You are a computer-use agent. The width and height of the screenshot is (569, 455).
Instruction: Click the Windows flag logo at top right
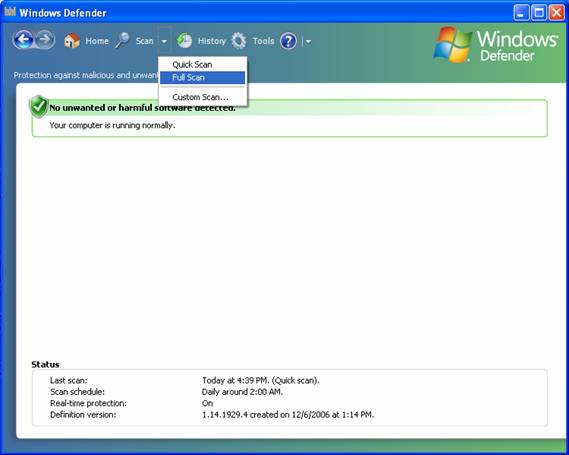453,44
